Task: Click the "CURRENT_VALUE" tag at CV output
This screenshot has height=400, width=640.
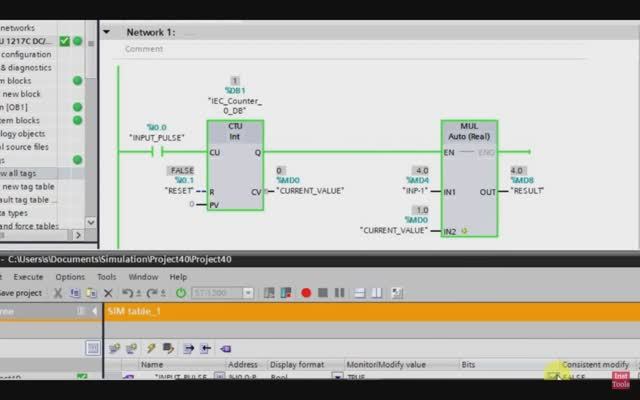Action: tap(310, 191)
